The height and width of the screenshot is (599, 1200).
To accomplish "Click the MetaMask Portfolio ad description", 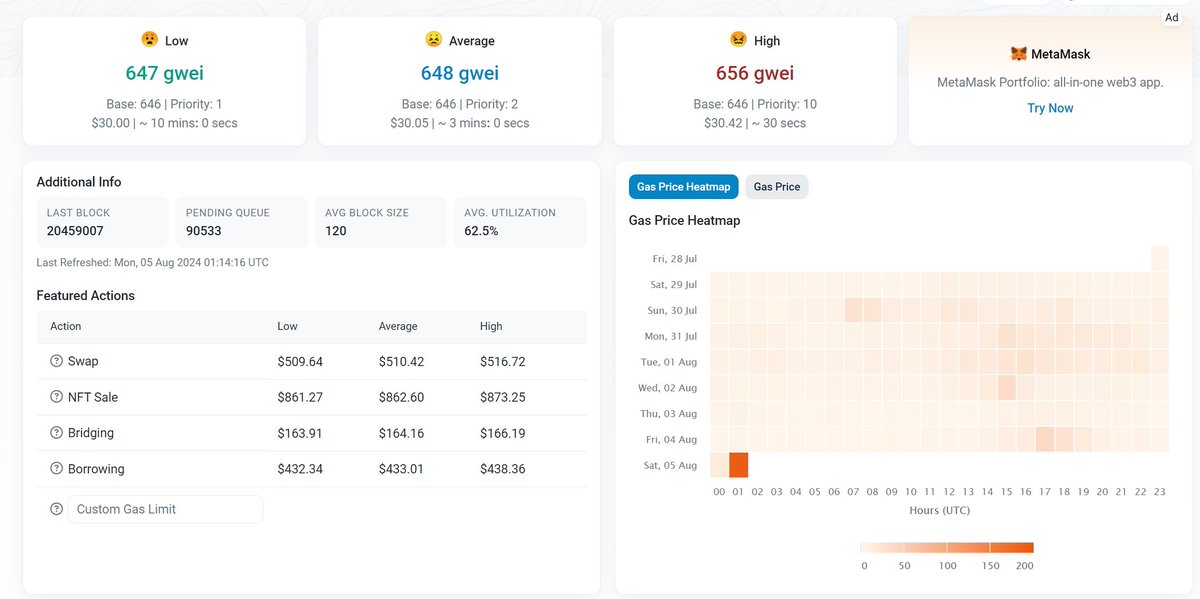I will click(x=1050, y=82).
